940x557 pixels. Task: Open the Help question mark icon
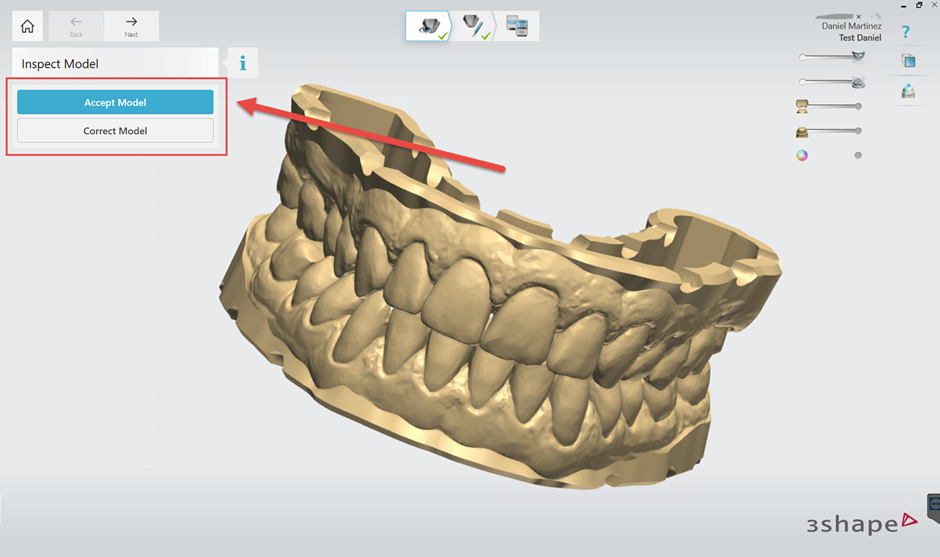tap(906, 32)
